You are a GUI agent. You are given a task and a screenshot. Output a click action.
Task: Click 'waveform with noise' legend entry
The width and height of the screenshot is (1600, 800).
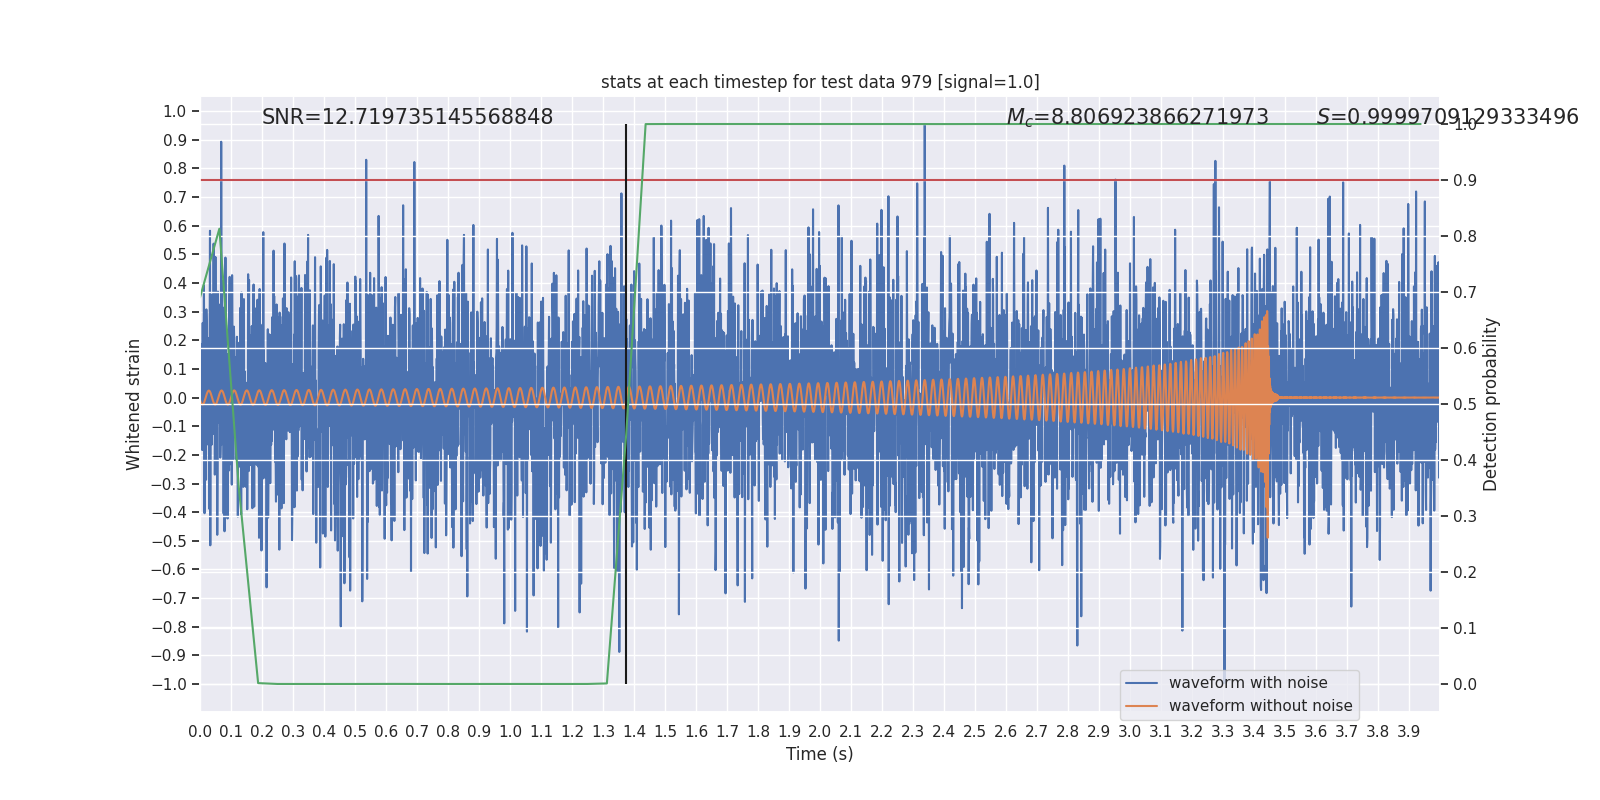[x=1248, y=683]
